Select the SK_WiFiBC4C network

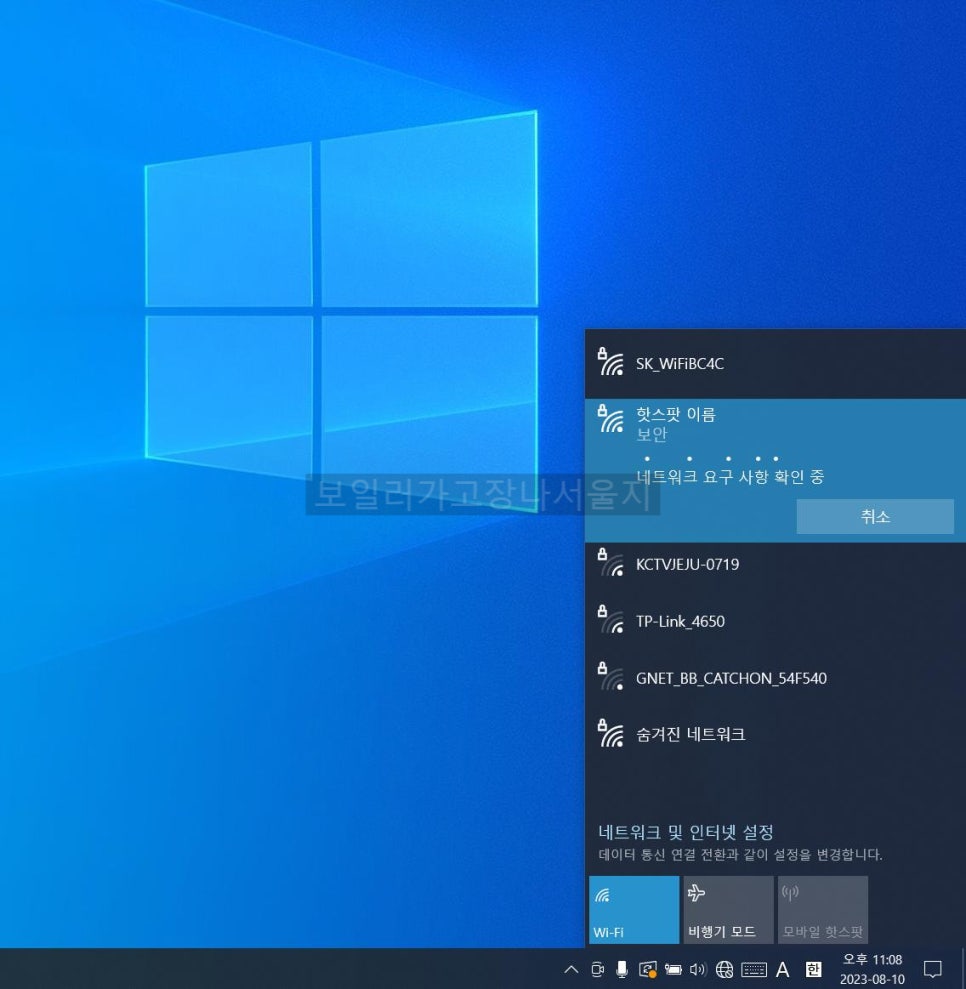point(776,364)
